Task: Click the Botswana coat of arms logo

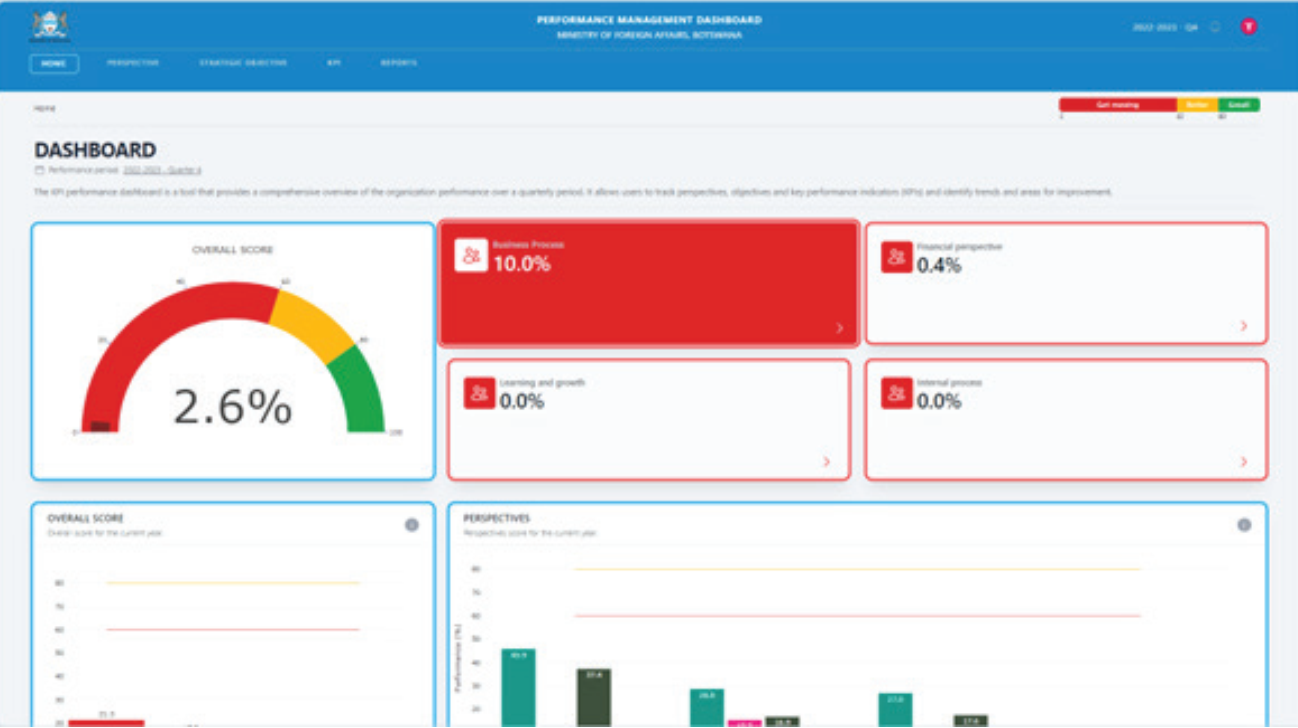Action: (50, 26)
